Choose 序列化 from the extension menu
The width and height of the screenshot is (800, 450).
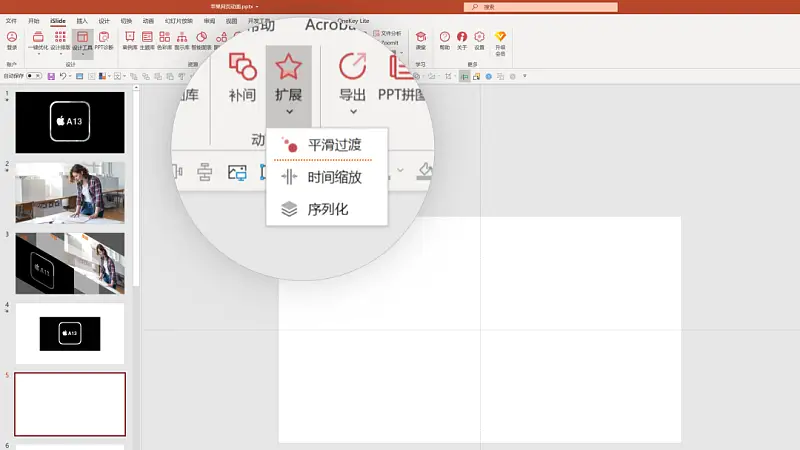pos(327,209)
